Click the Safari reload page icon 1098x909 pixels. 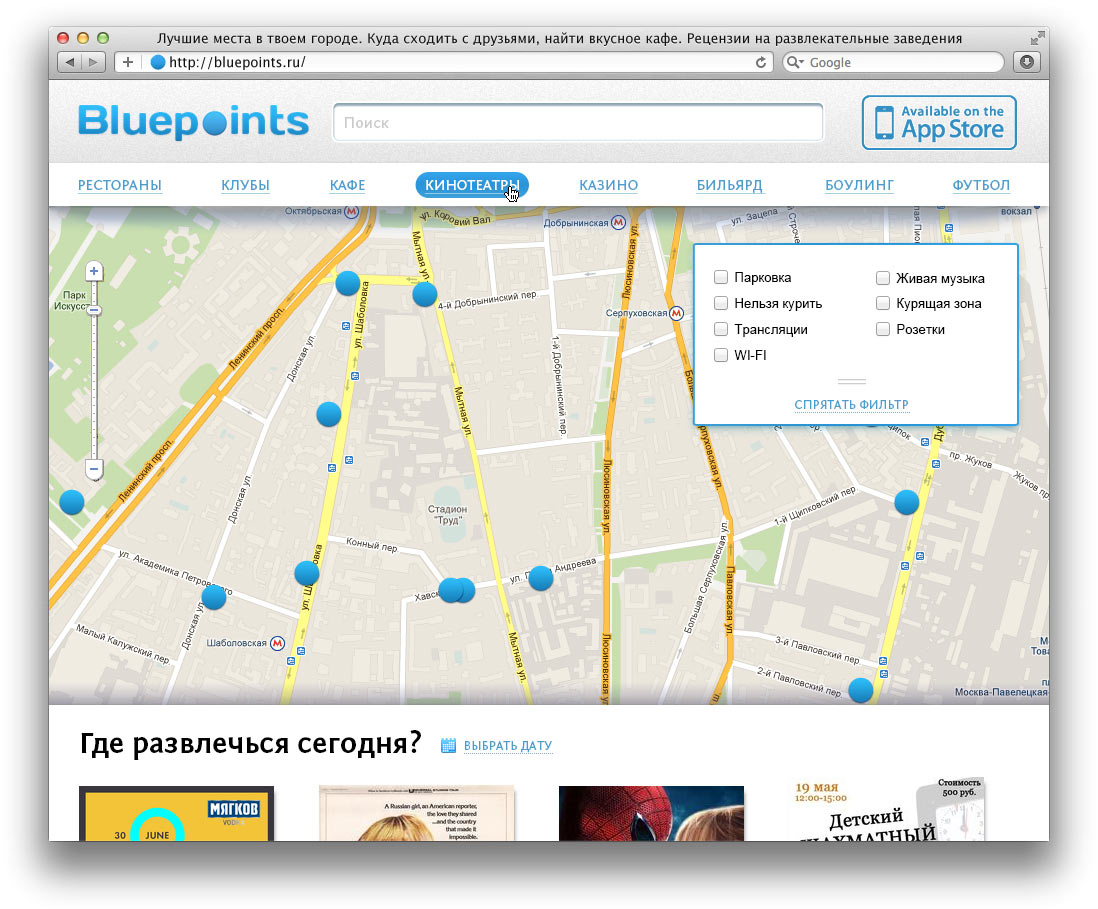[761, 62]
